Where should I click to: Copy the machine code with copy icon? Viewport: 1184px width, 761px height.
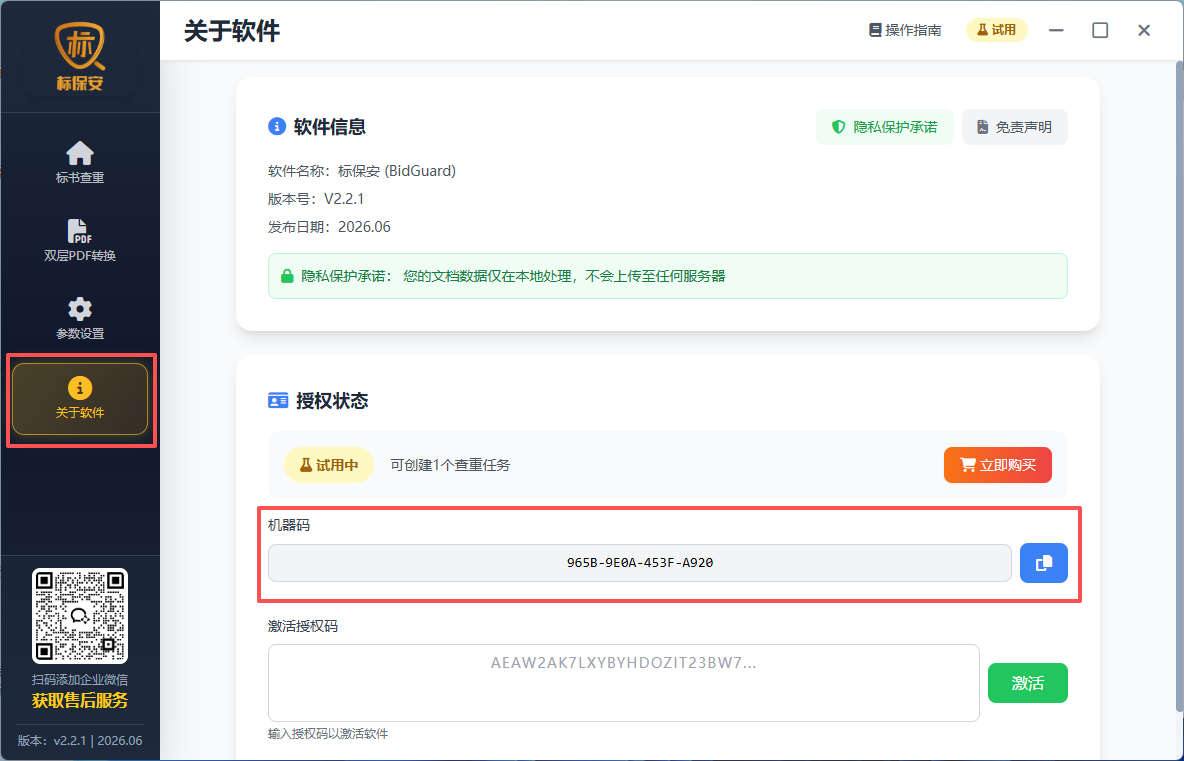[x=1044, y=563]
